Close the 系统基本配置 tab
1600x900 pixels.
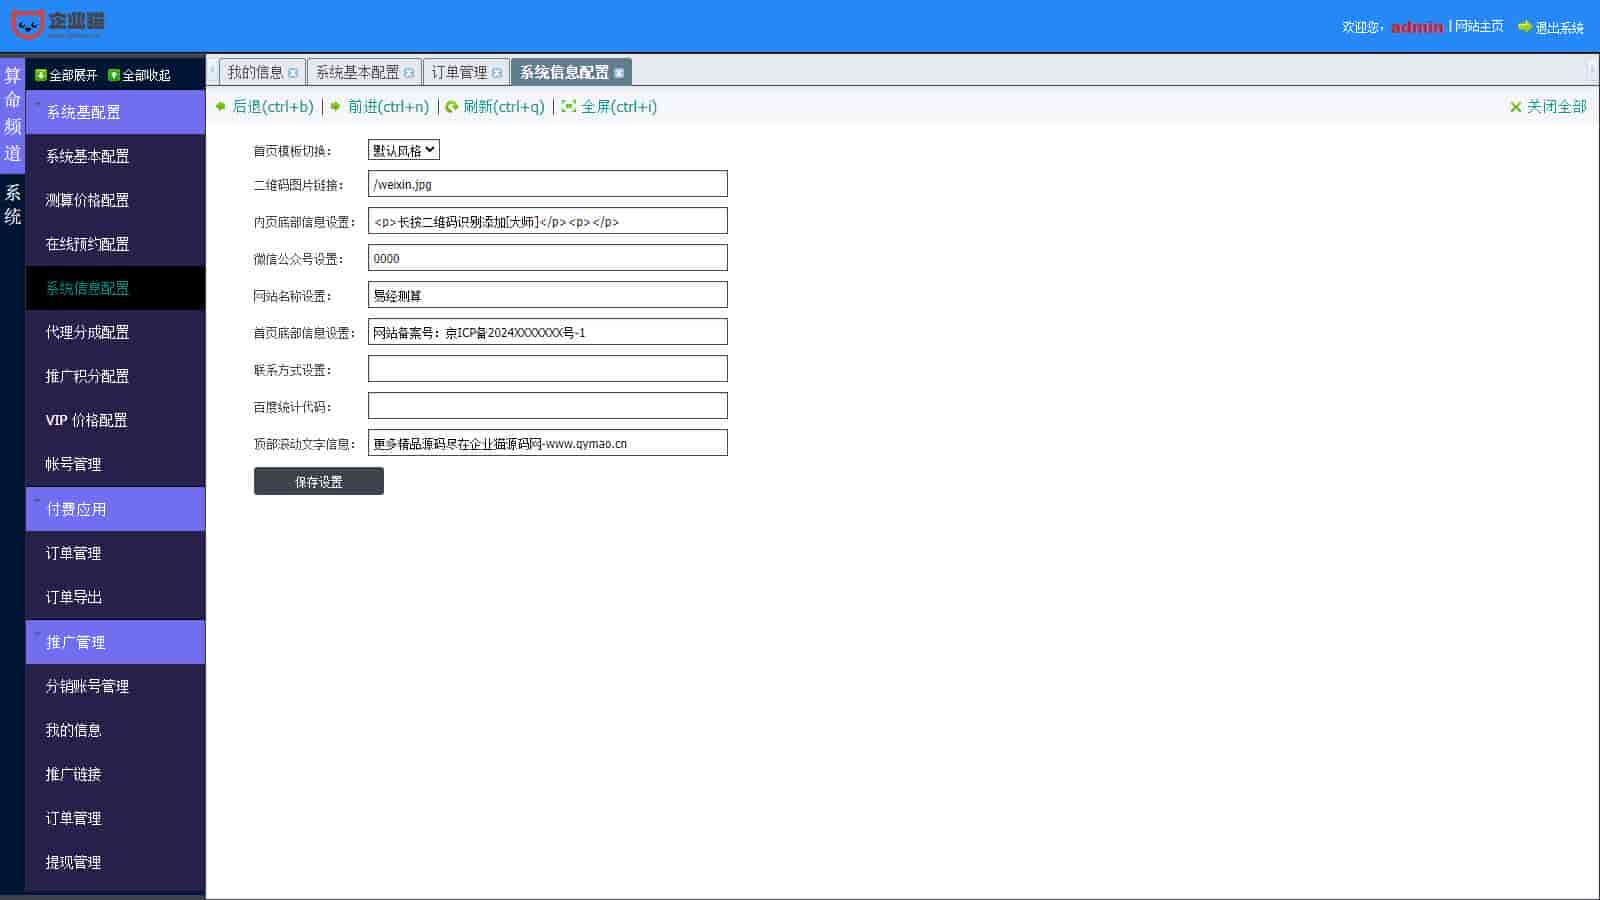point(409,73)
